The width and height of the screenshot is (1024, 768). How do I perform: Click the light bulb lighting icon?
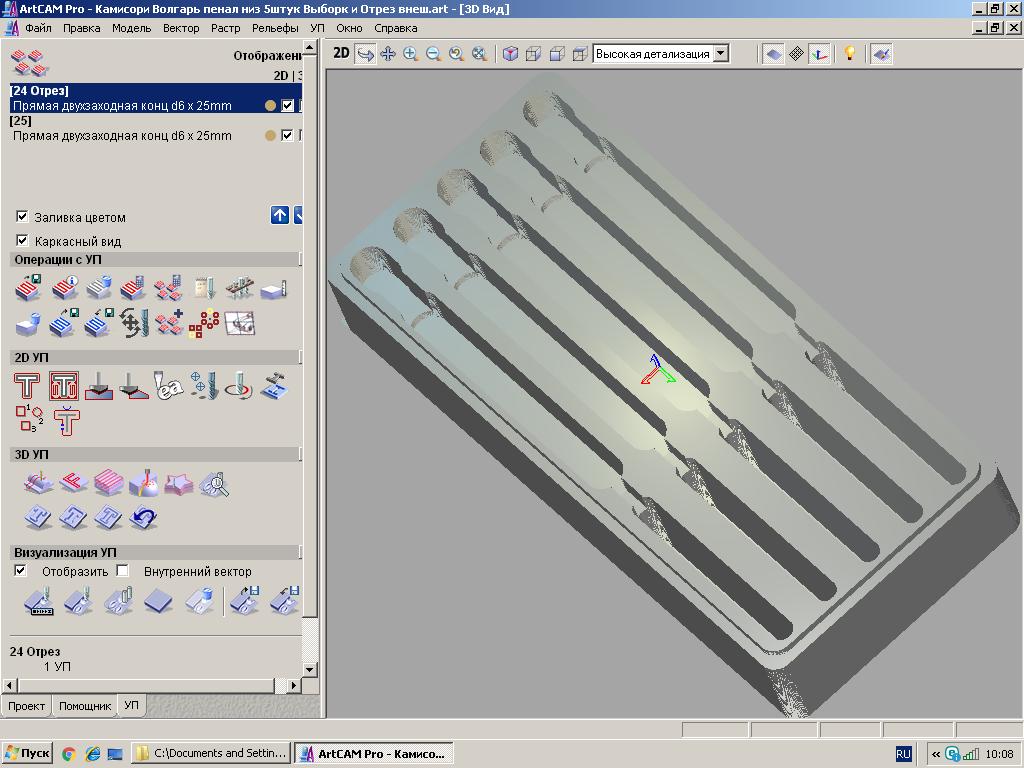[x=849, y=54]
